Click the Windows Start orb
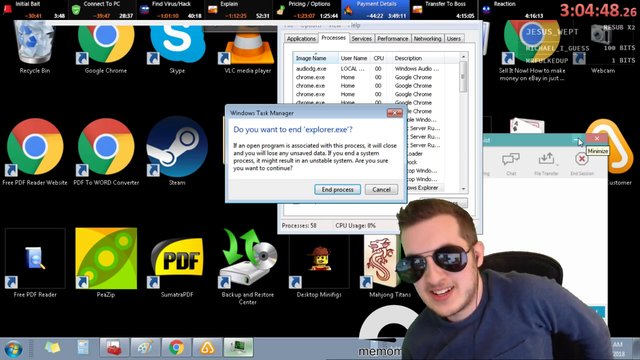 [13, 349]
